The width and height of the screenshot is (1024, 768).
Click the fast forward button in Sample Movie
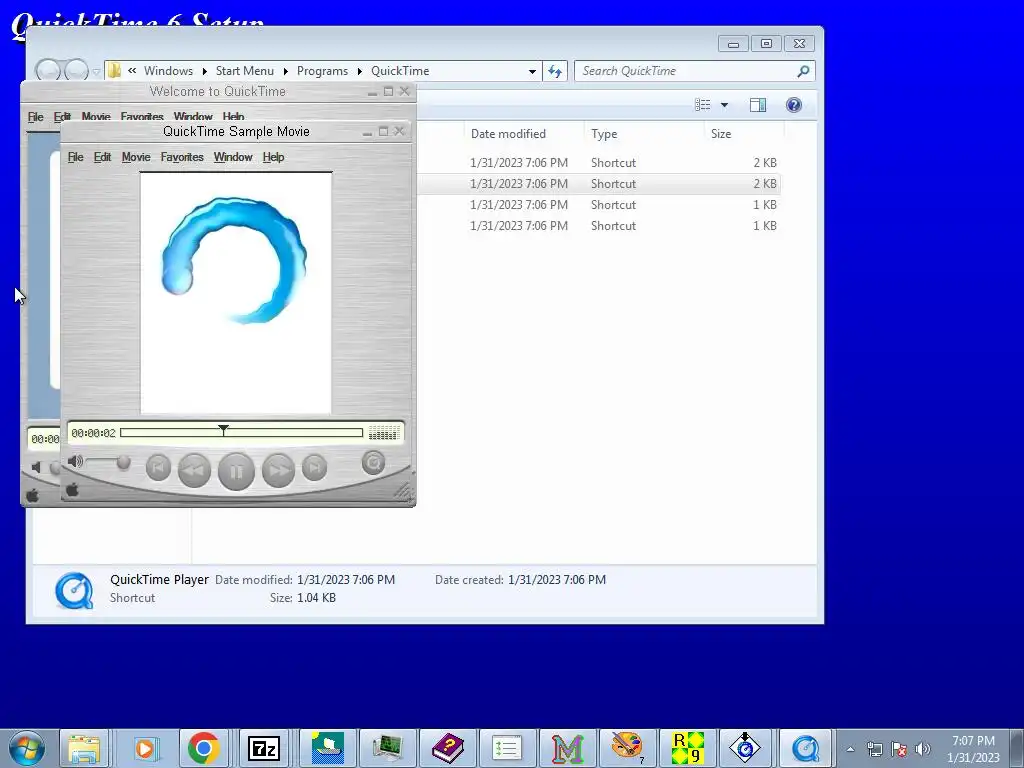click(278, 470)
